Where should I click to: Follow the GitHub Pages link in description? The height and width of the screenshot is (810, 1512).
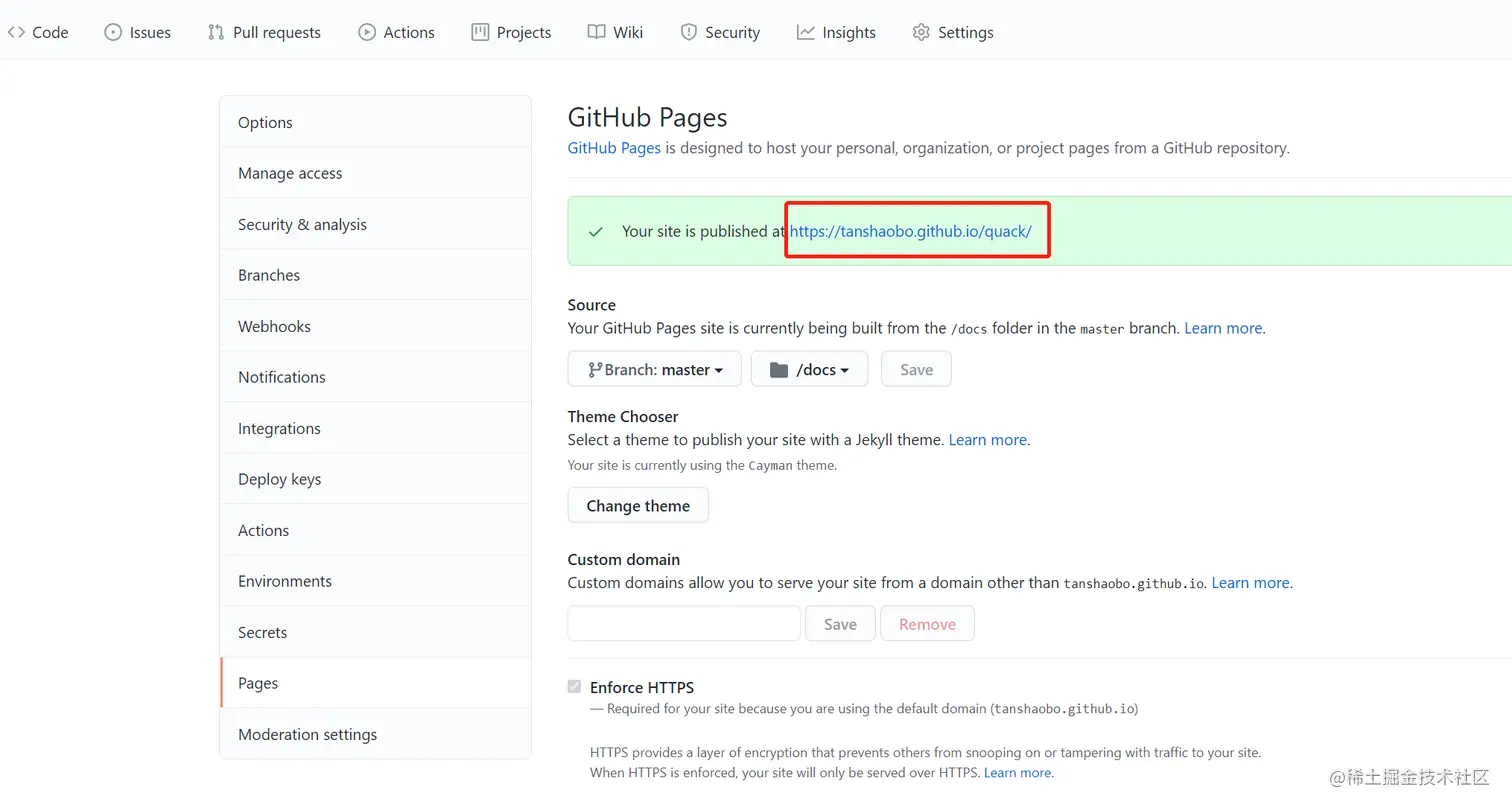614,148
